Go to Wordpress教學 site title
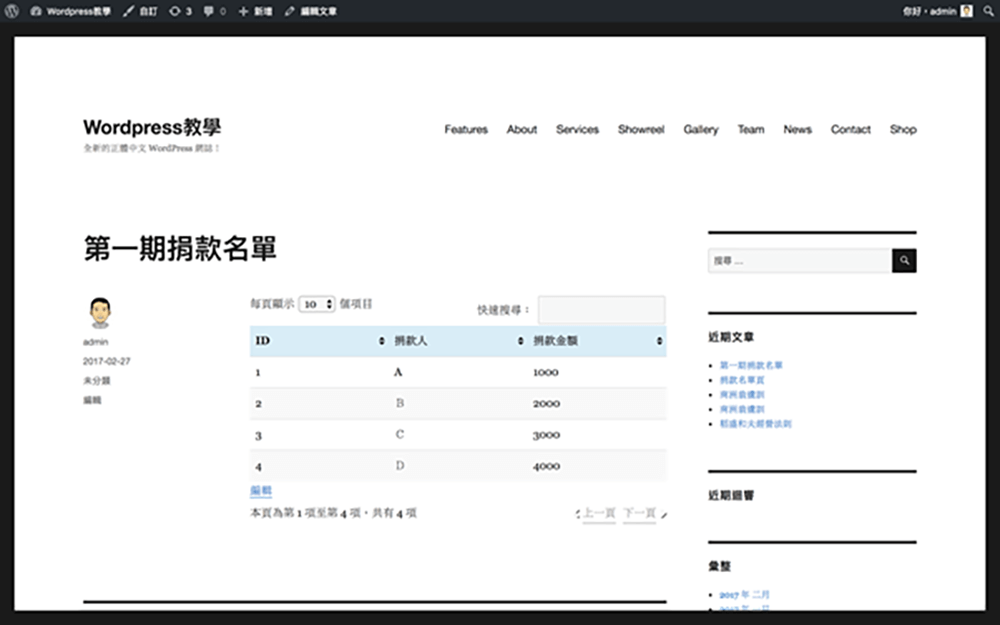This screenshot has width=1000, height=625. tap(152, 127)
